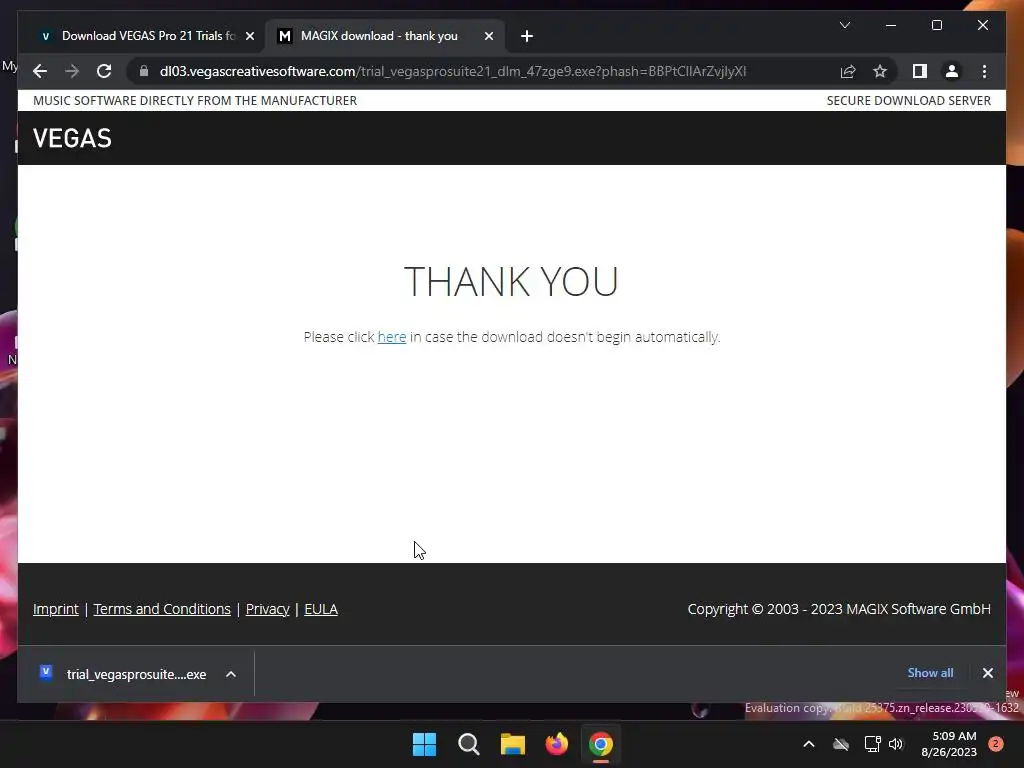The height and width of the screenshot is (768, 1024).
Task: Open the Imprint footer link
Action: (x=56, y=609)
